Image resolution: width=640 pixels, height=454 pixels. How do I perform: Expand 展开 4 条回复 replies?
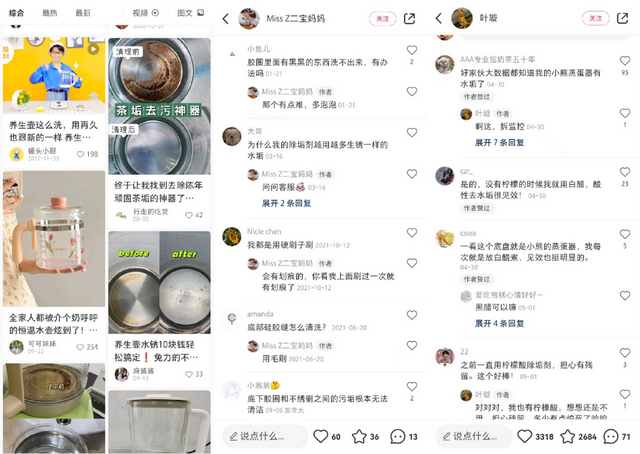[x=500, y=323]
